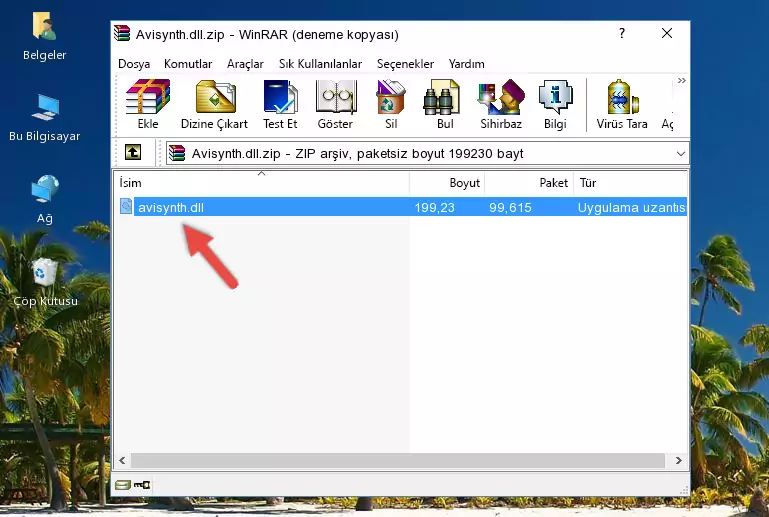The height and width of the screenshot is (517, 769).
Task: Sort by the Tür column header
Action: tap(630, 182)
